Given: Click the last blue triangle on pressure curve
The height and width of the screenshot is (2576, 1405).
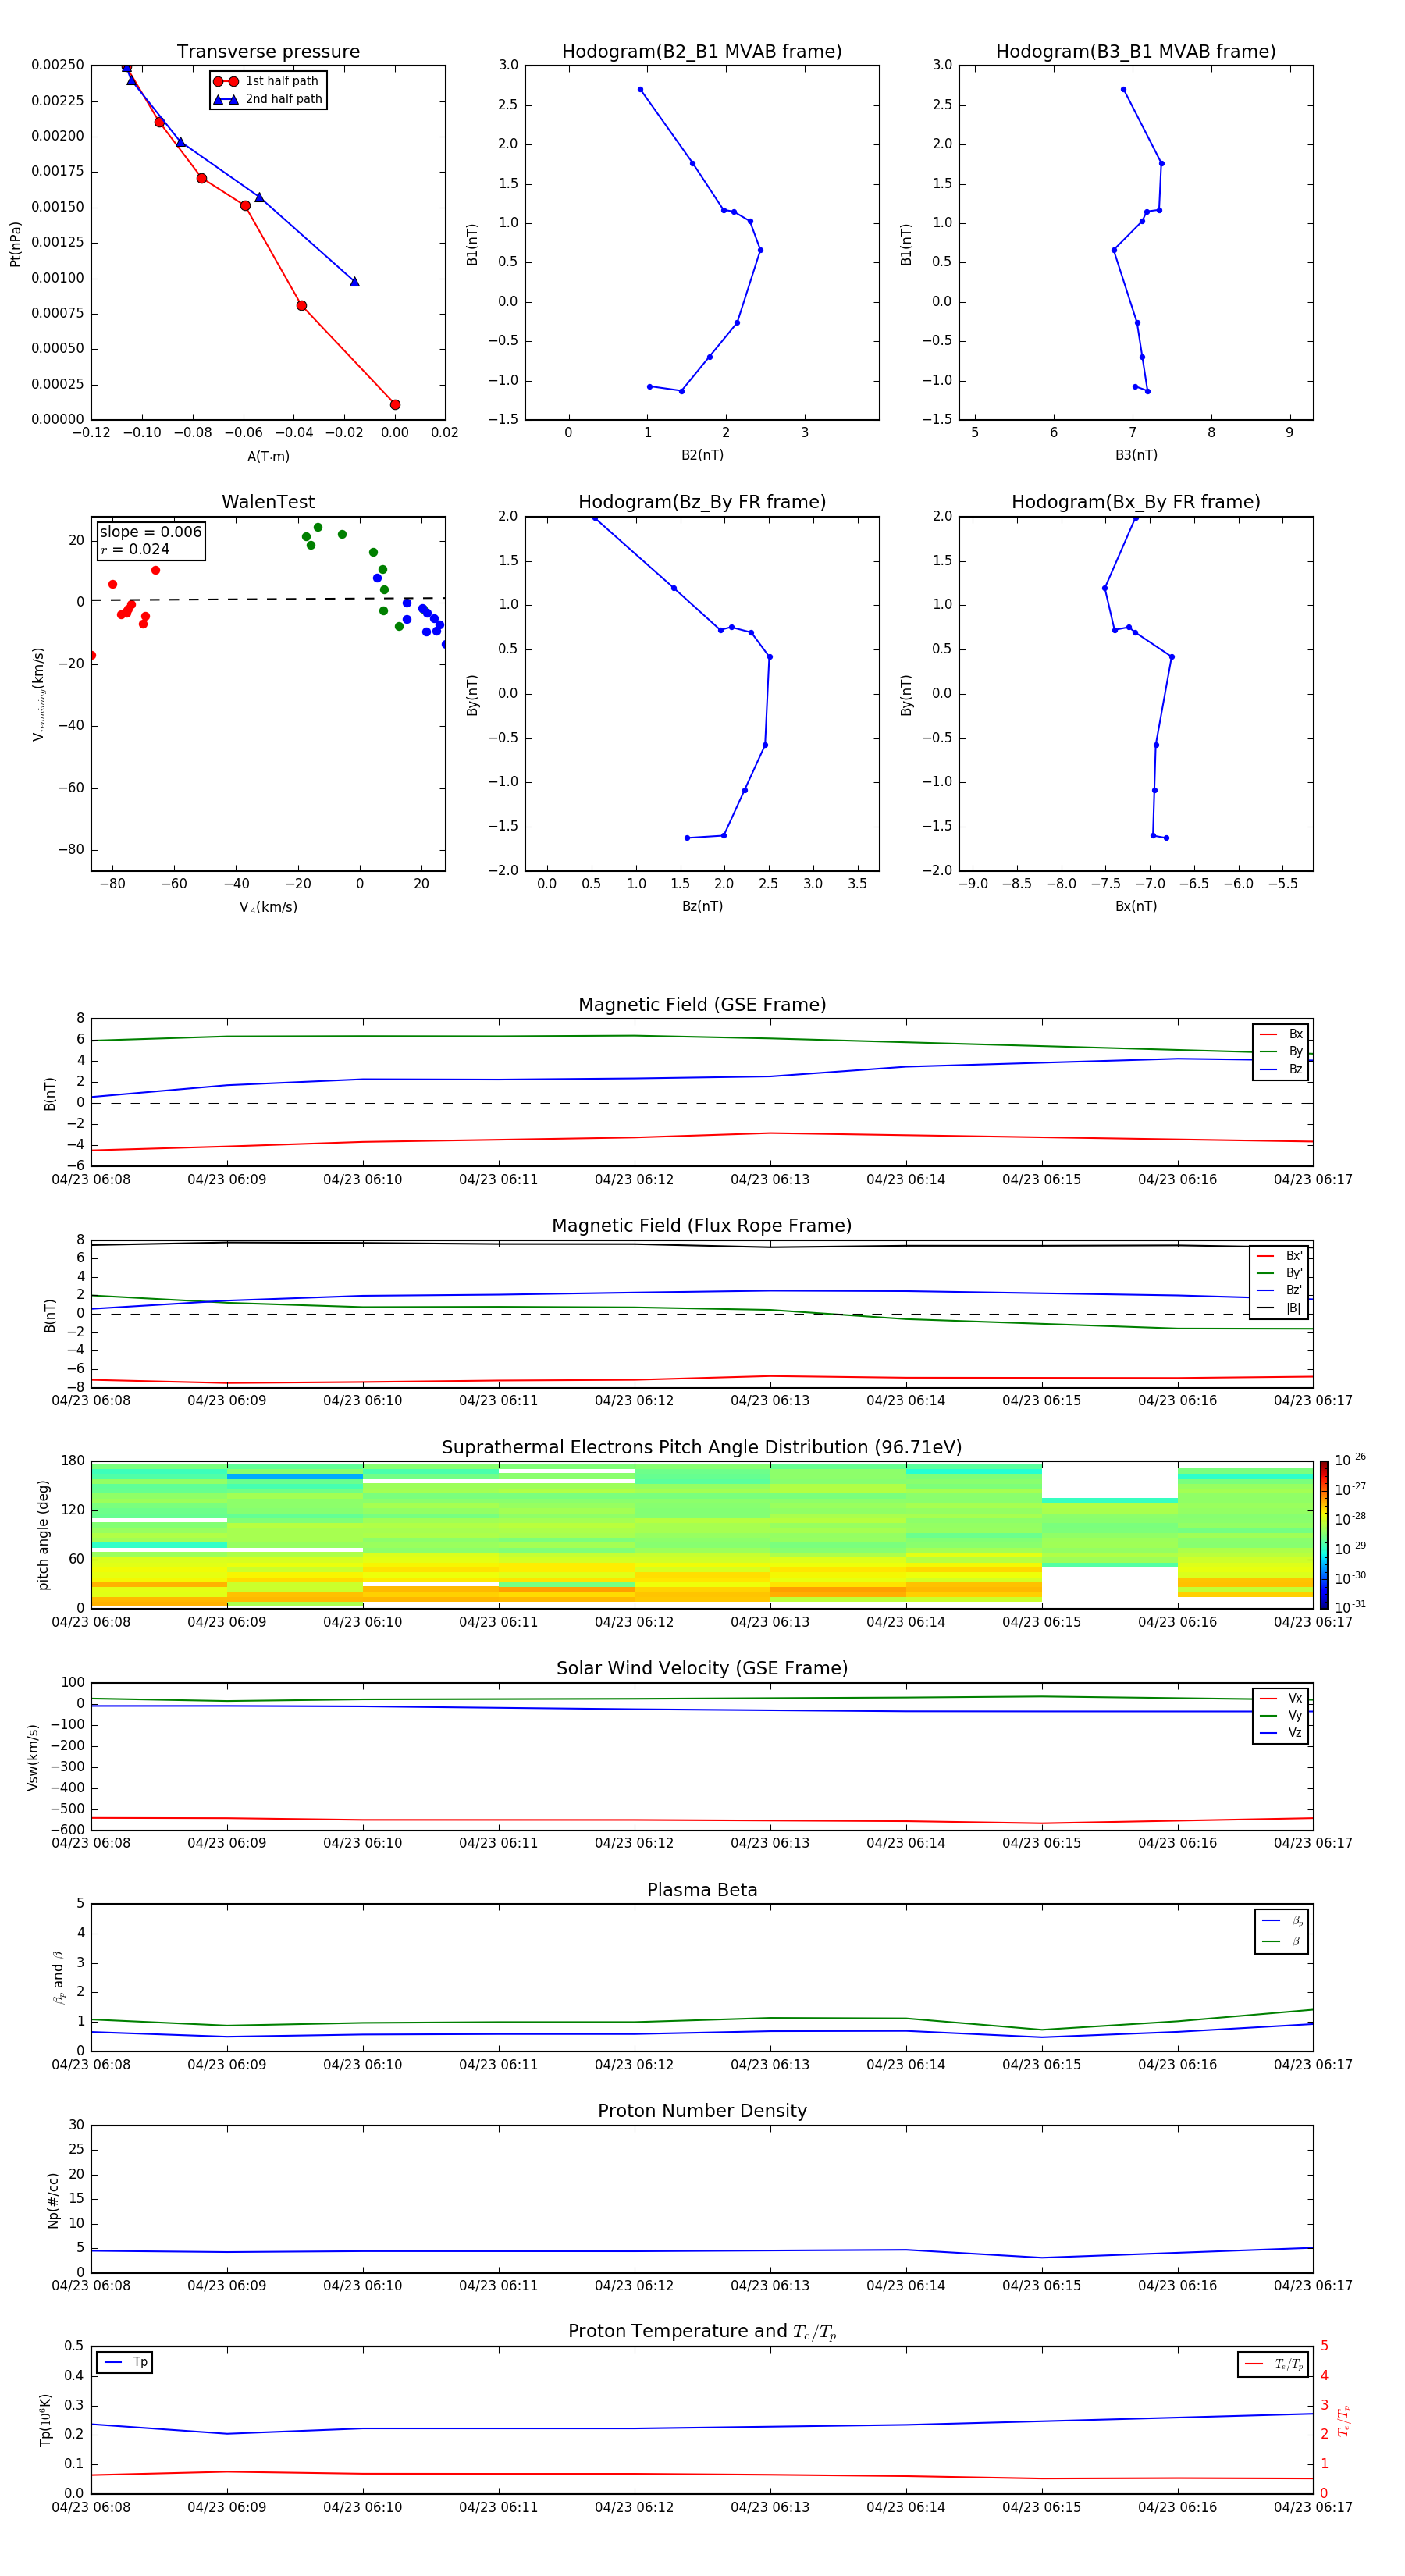Looking at the screenshot, I should (x=354, y=282).
